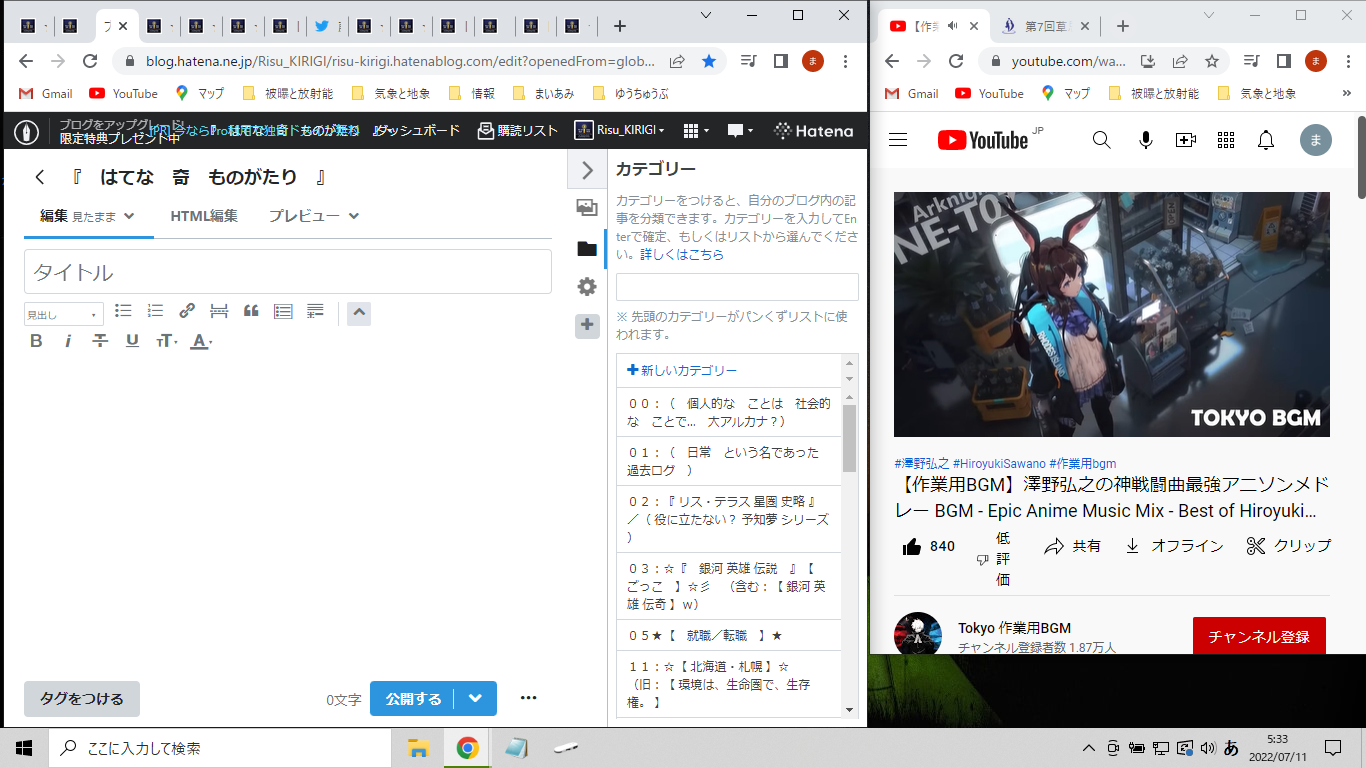Image resolution: width=1366 pixels, height=768 pixels.
Task: Apply strikethrough formatting
Action: tap(100, 341)
